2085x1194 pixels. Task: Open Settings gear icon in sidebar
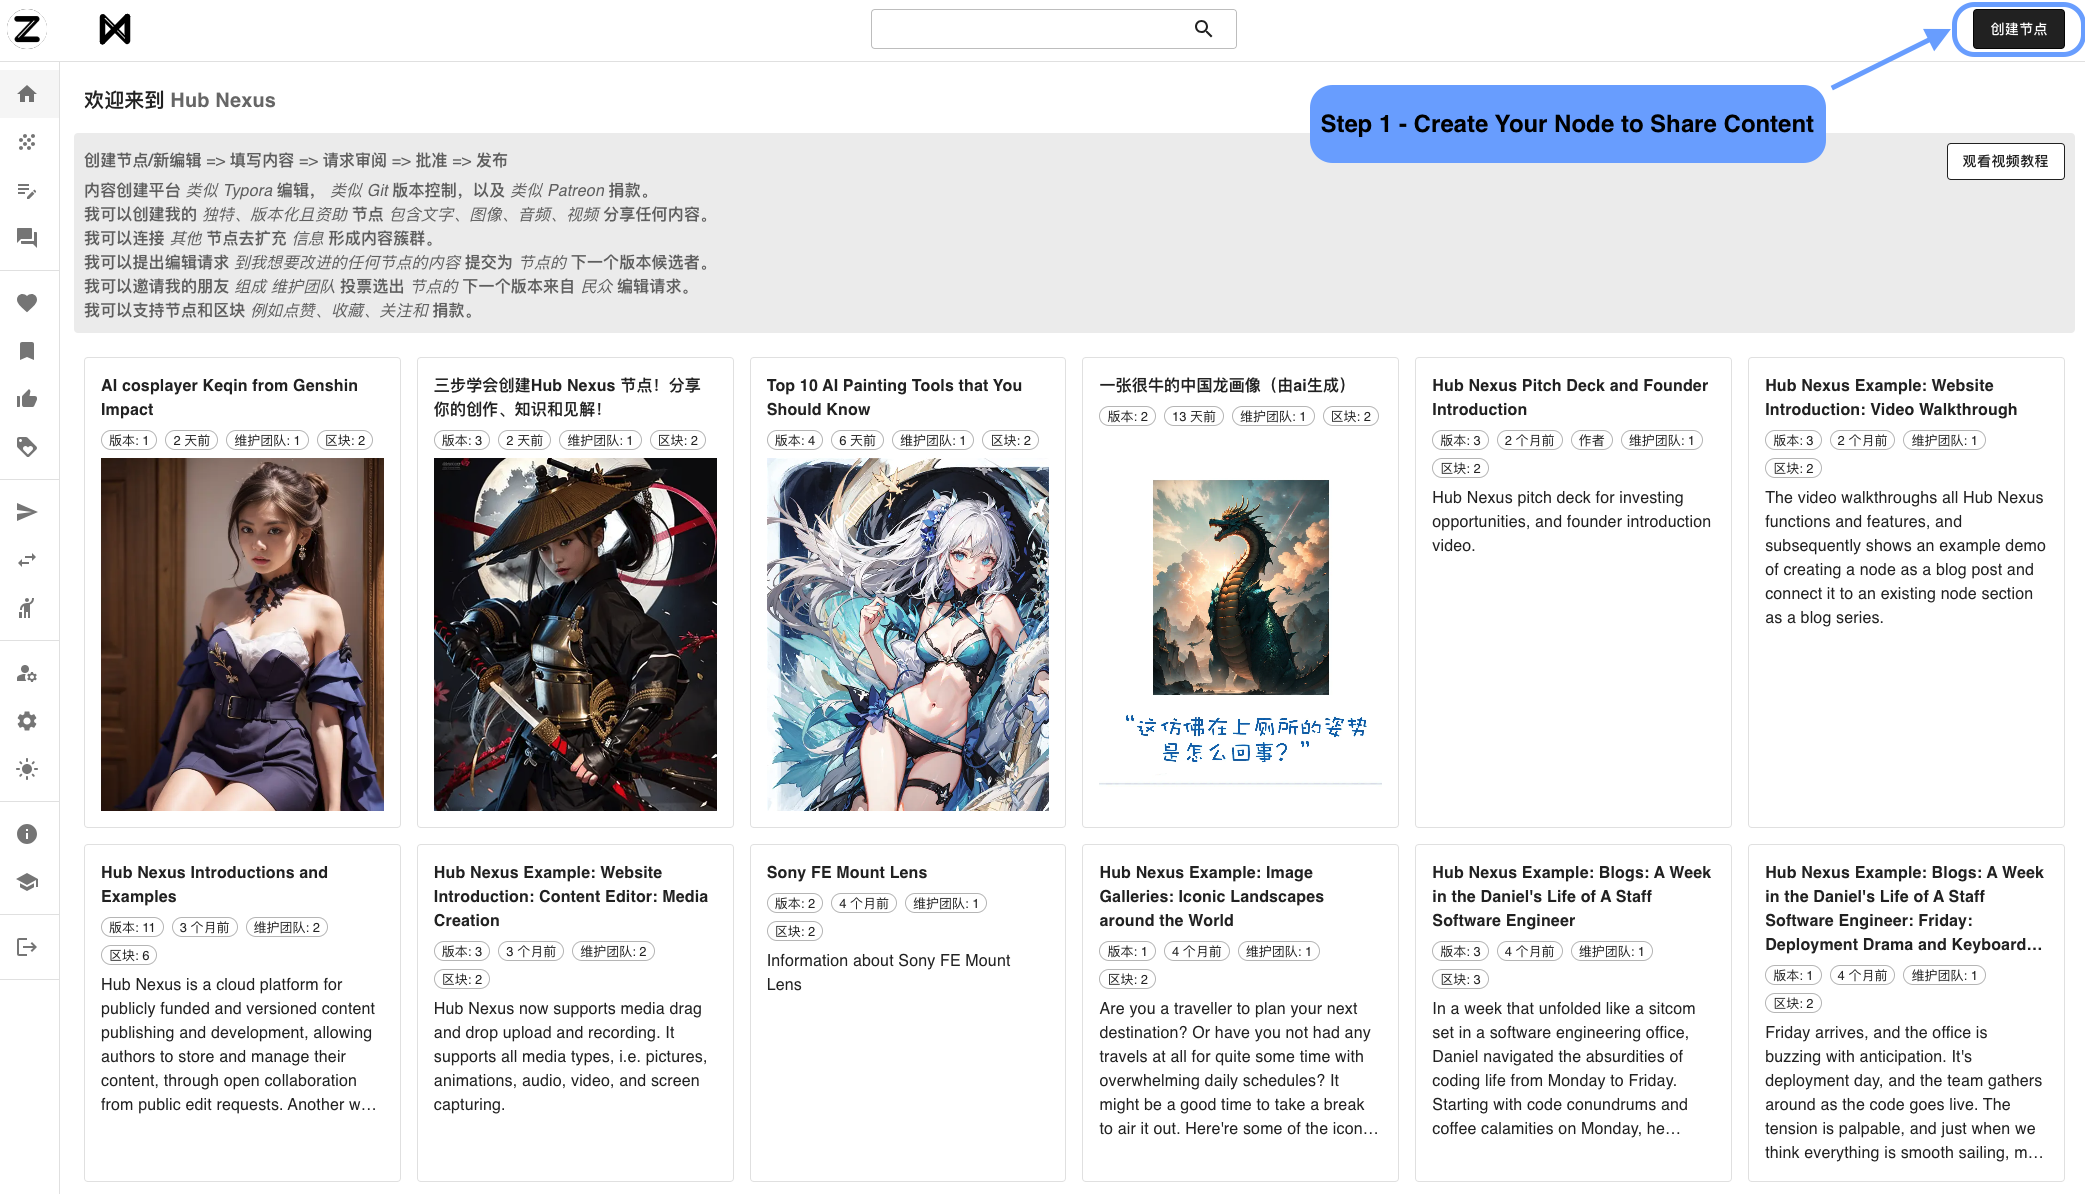click(27, 721)
